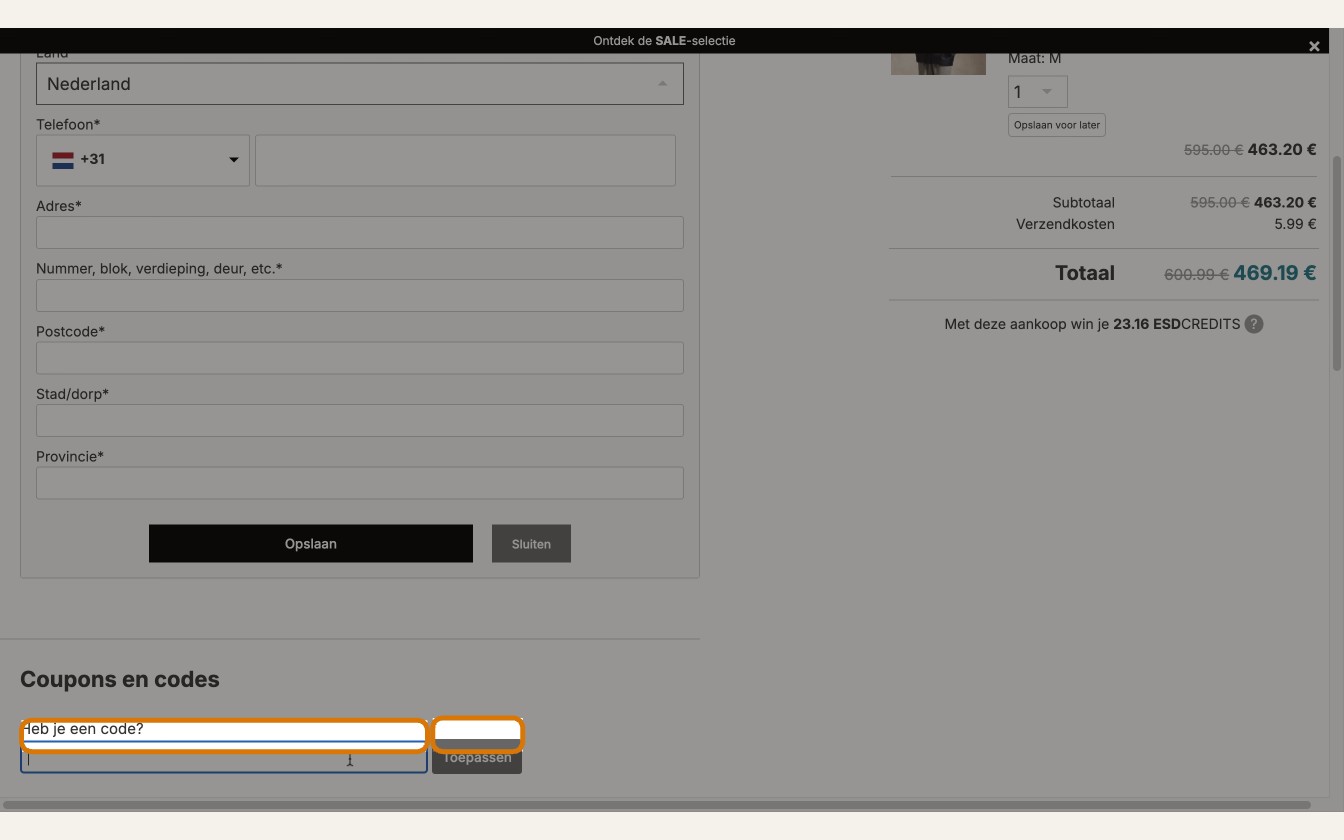Click the Maat: M size text
Viewport: 1344px width, 840px height.
pos(1034,58)
